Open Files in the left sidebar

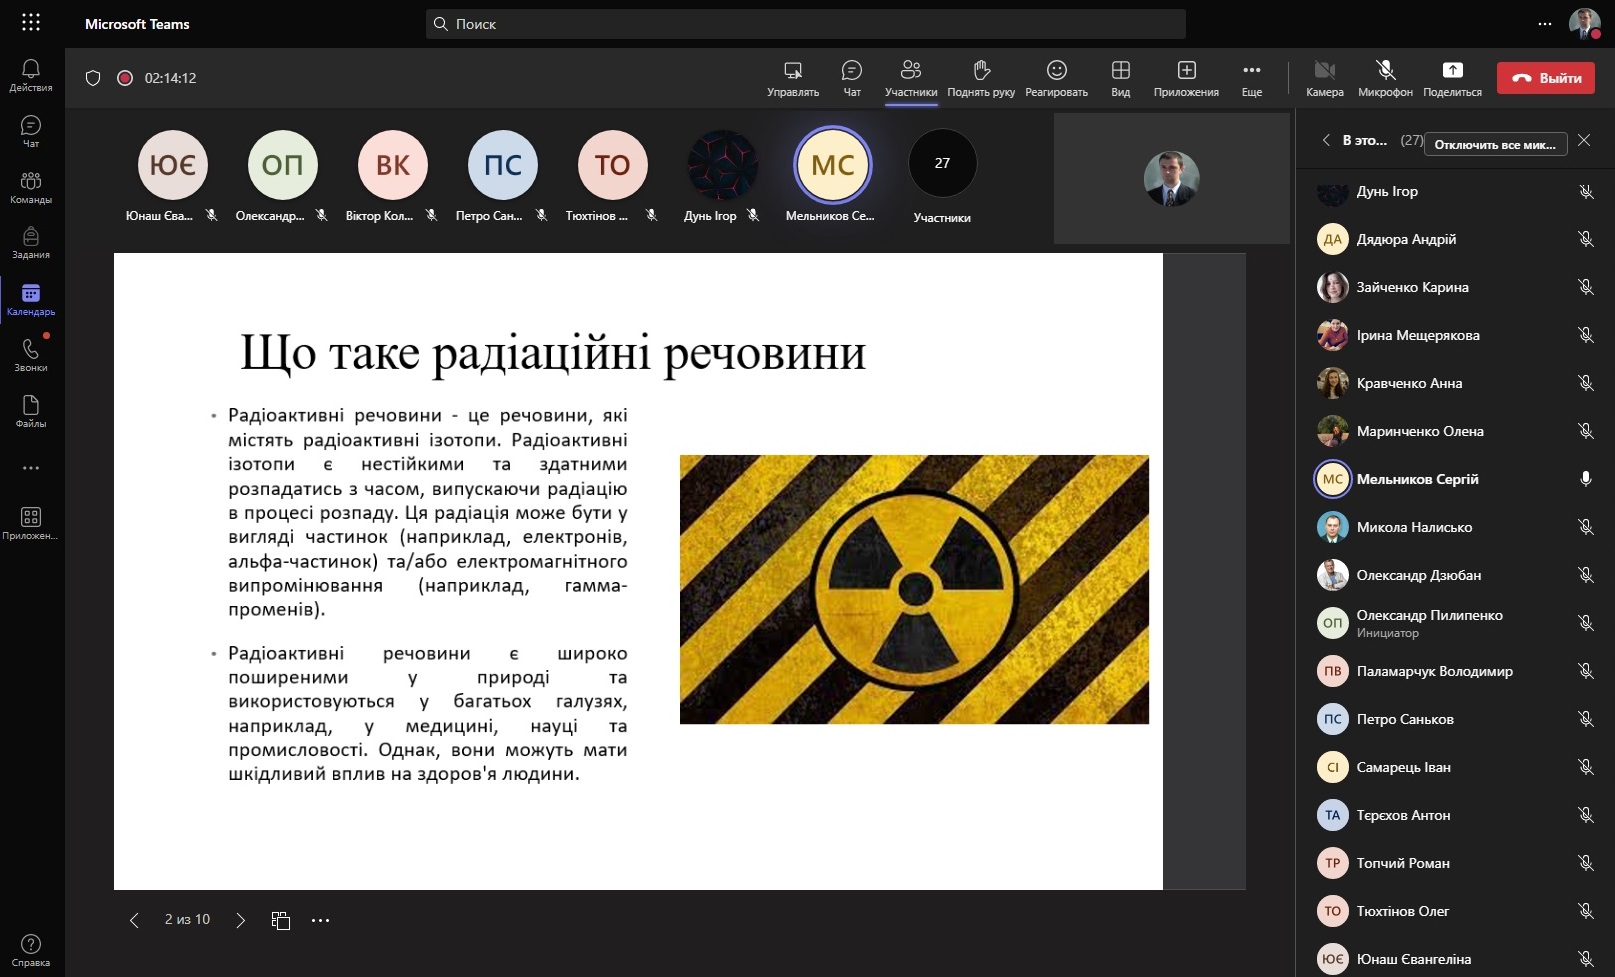[31, 411]
